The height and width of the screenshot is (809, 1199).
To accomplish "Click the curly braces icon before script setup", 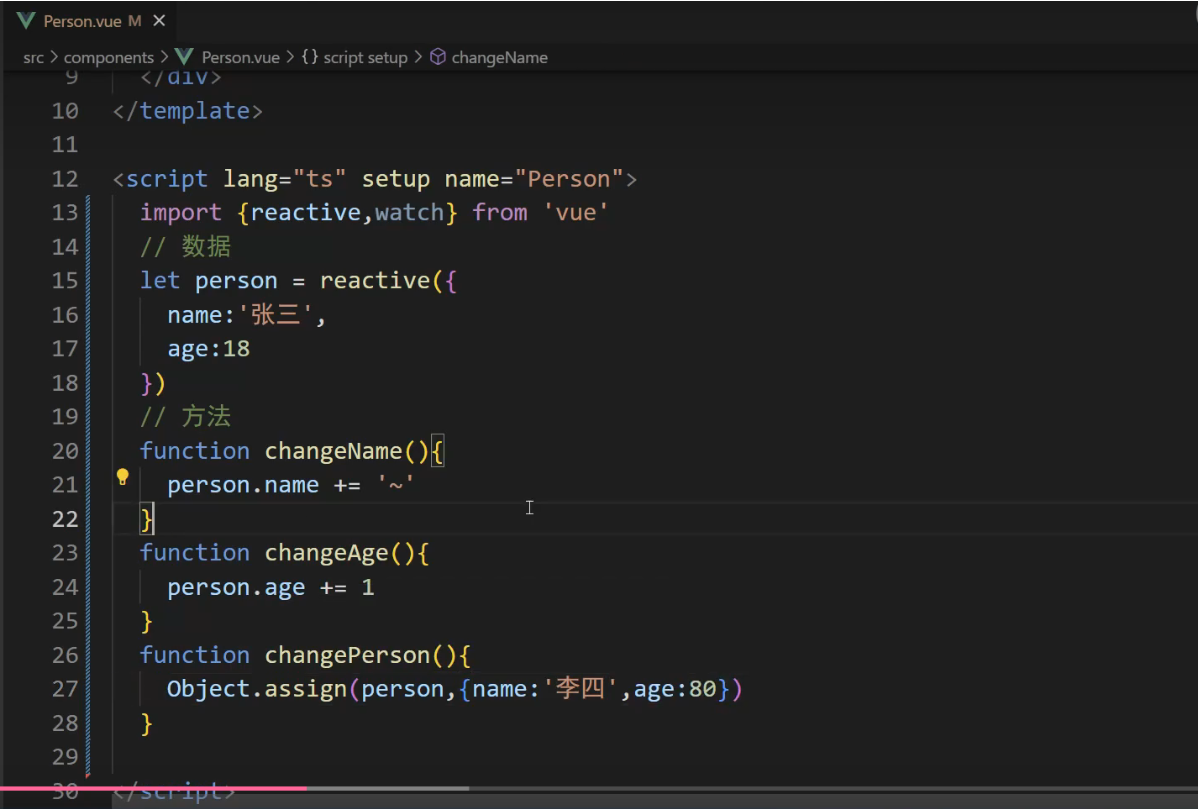I will [310, 57].
